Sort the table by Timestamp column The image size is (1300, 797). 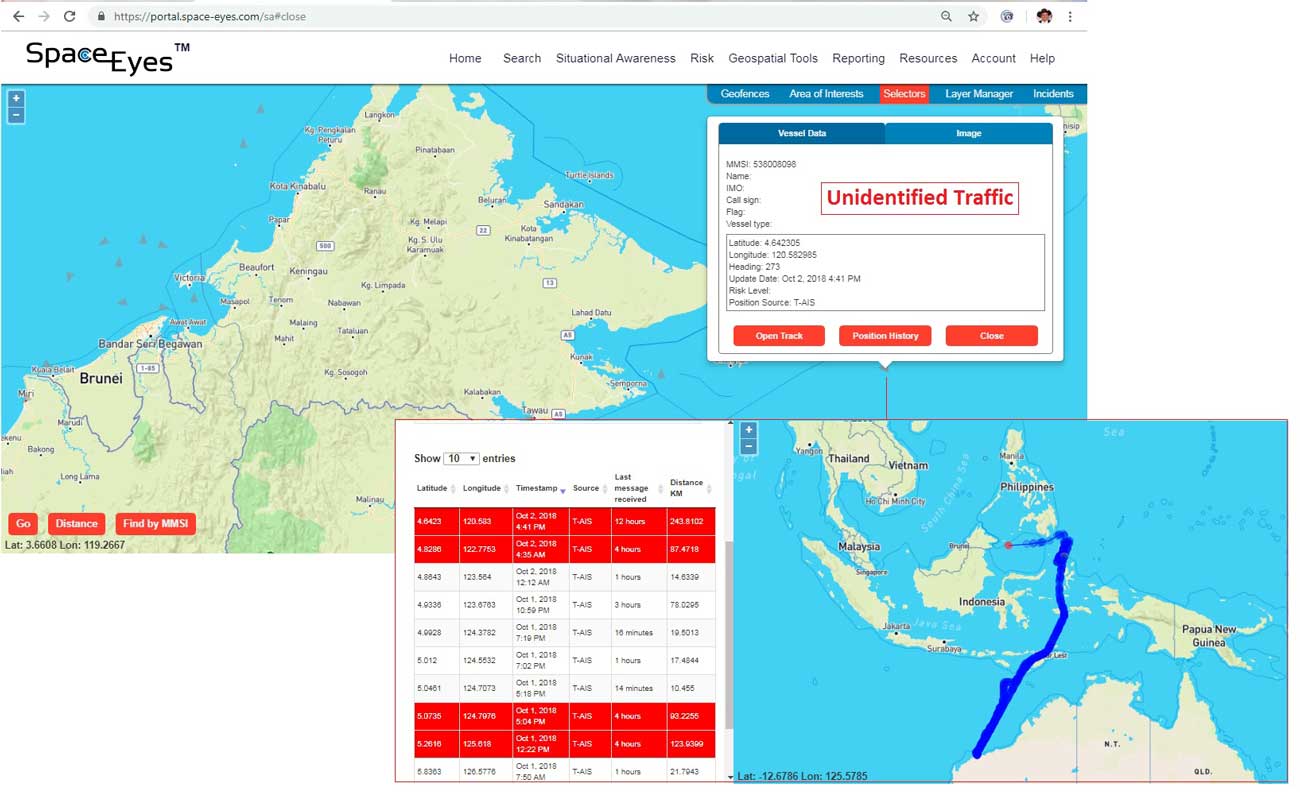coord(541,488)
